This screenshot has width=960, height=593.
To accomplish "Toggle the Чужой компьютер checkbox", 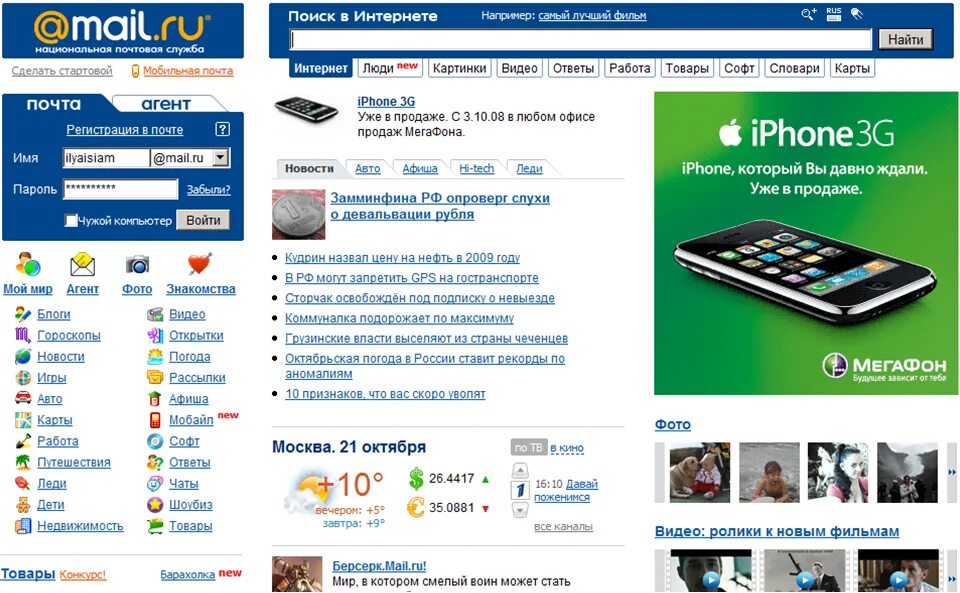I will [x=71, y=220].
